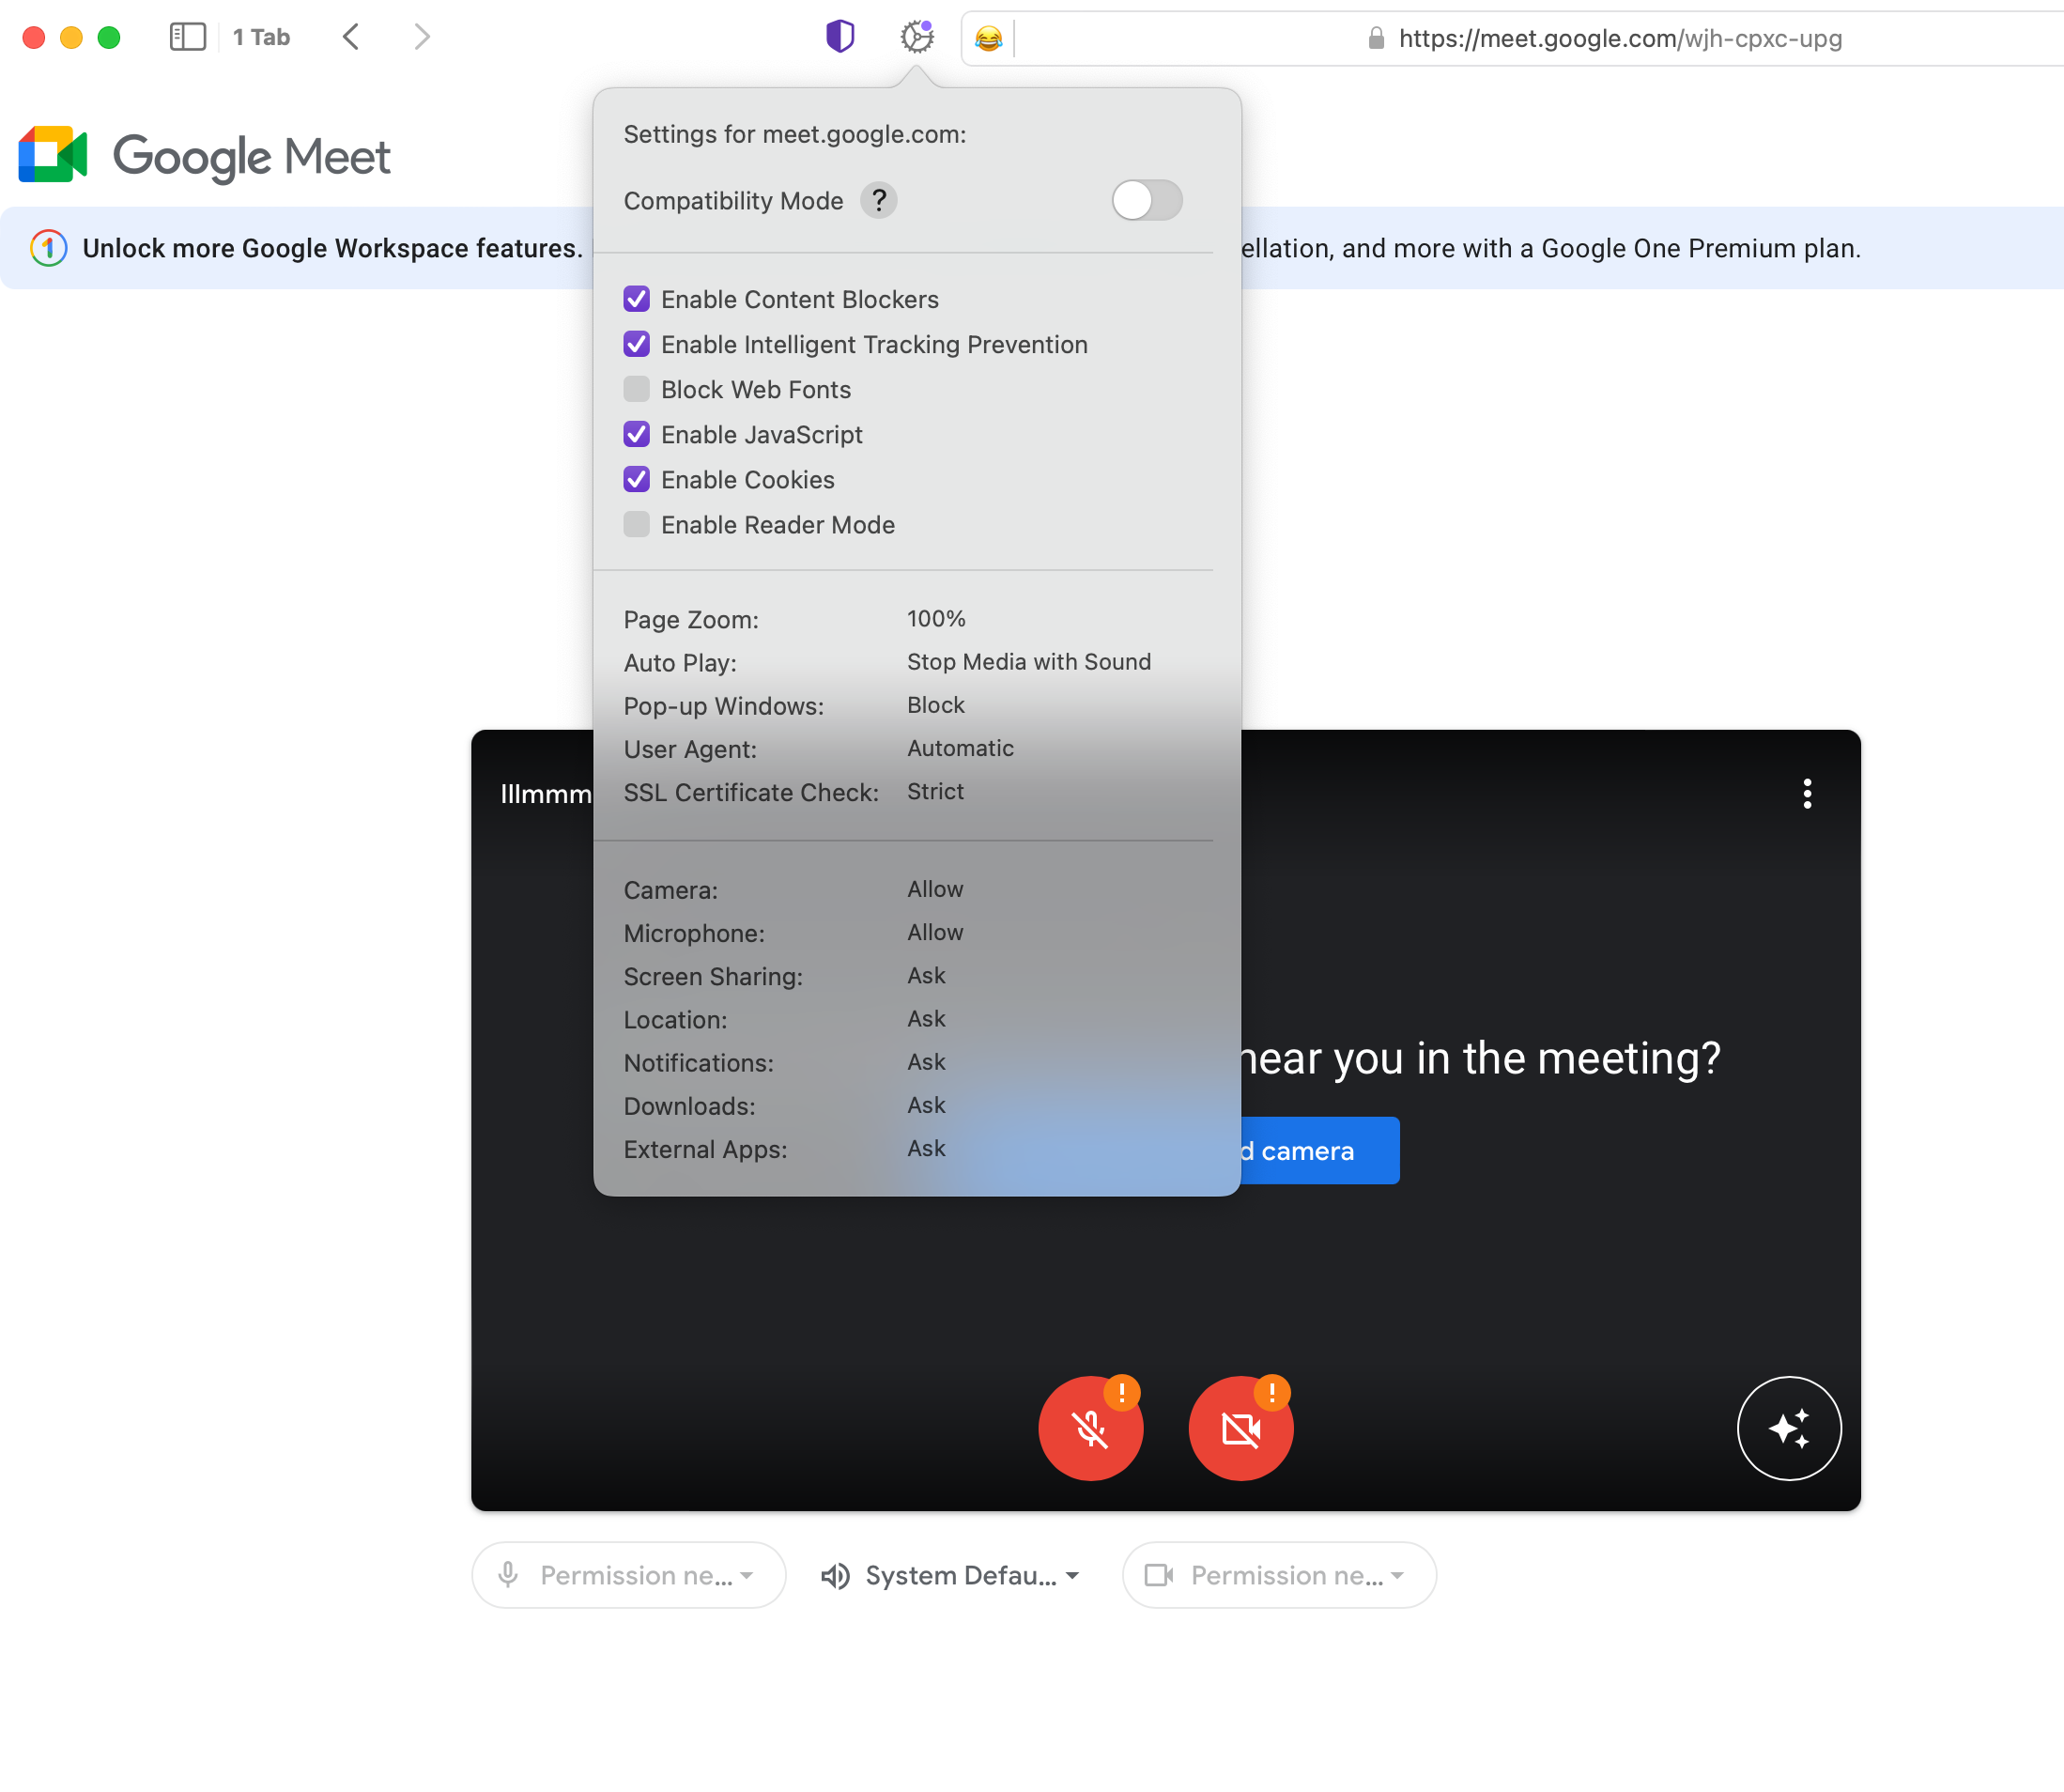
Task: Open the sparkle visual effects button
Action: [x=1788, y=1428]
